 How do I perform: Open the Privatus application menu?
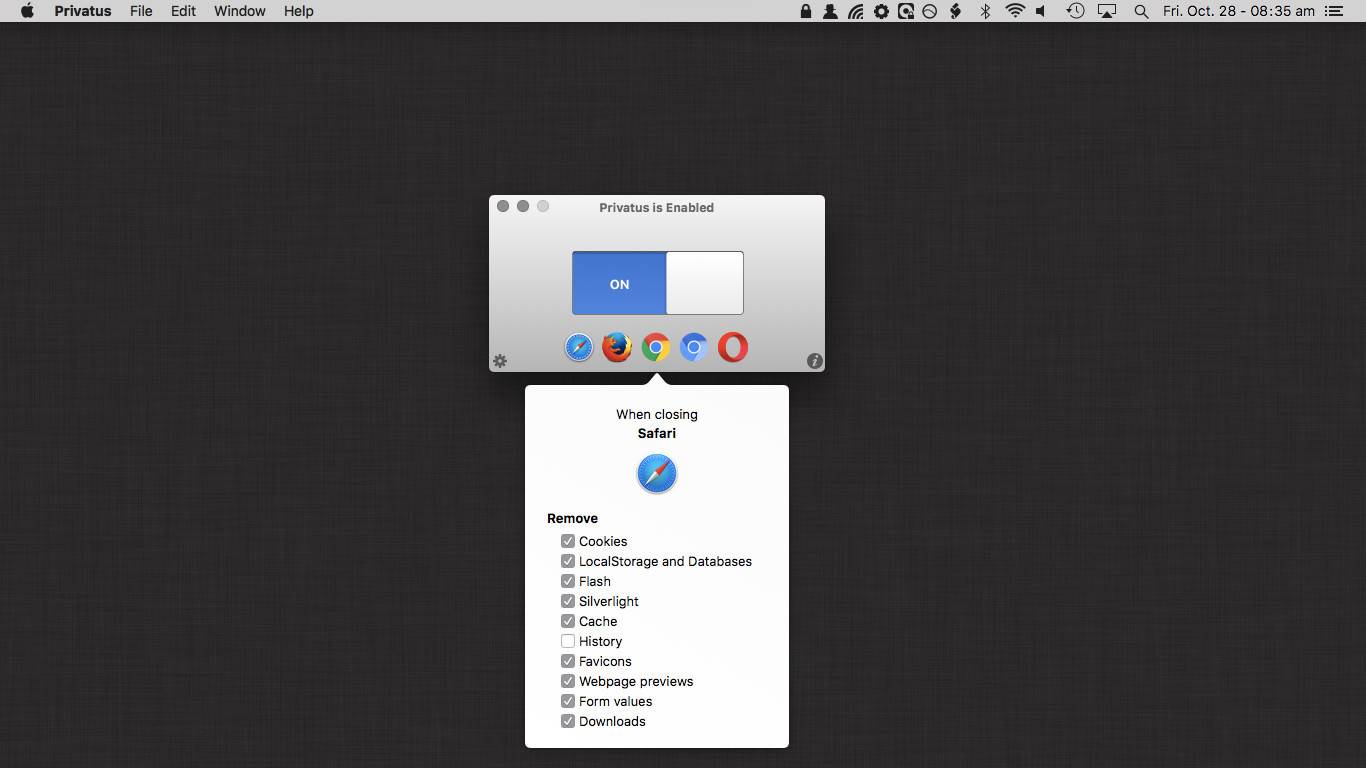click(83, 11)
